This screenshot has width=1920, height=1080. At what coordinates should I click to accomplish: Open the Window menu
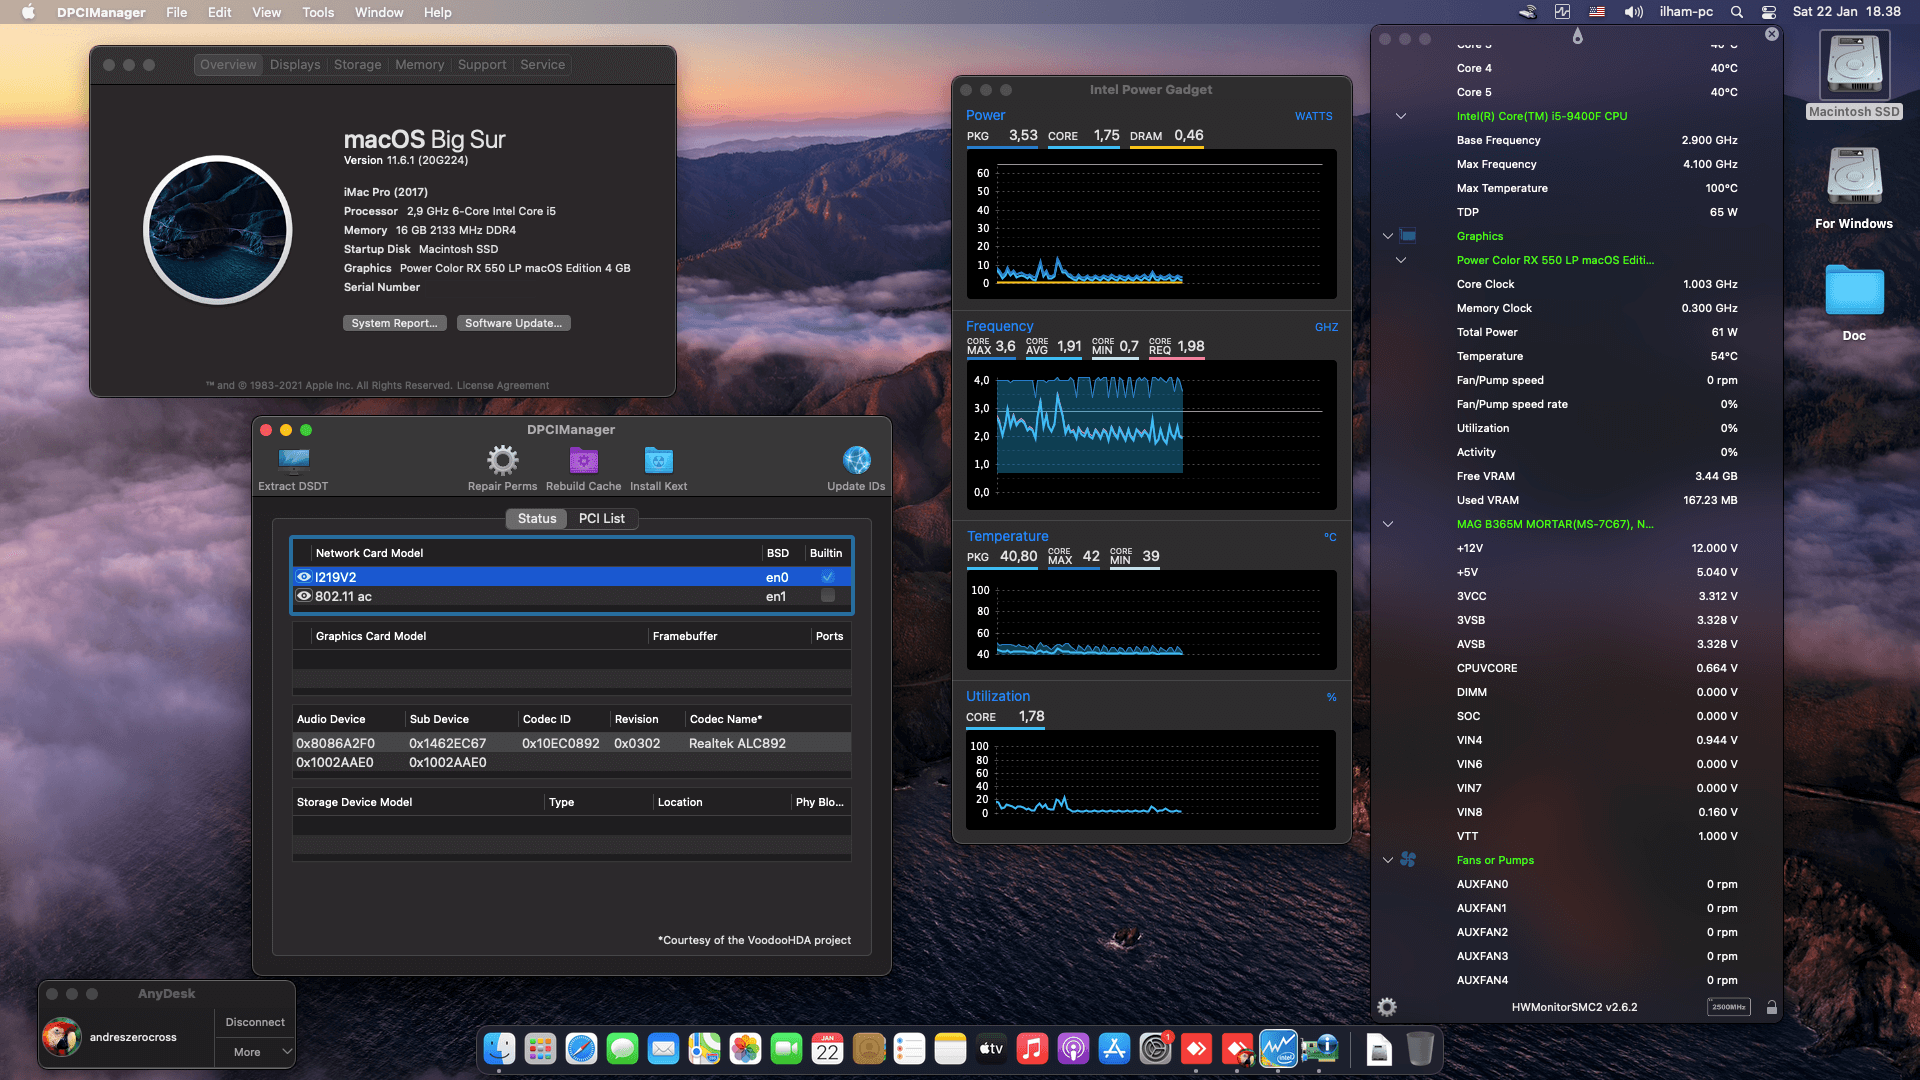pos(379,12)
